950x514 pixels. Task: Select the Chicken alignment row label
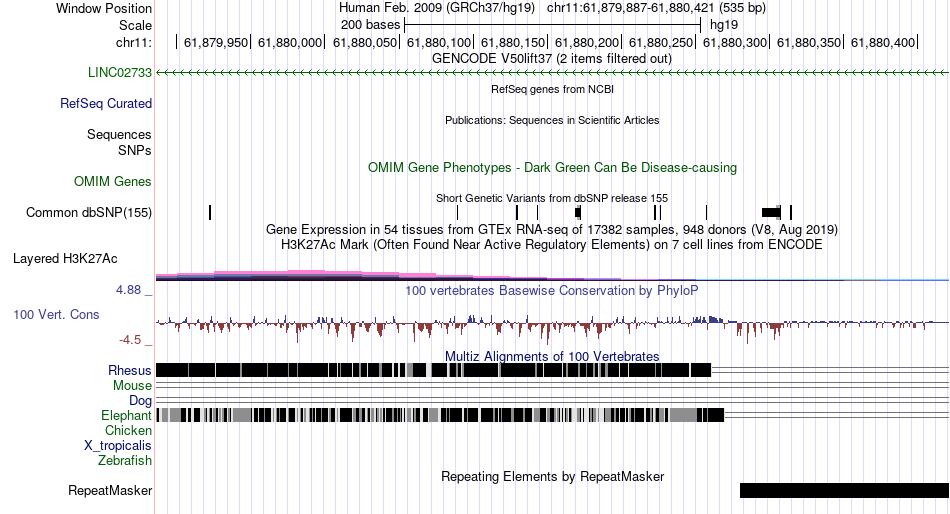coord(128,430)
